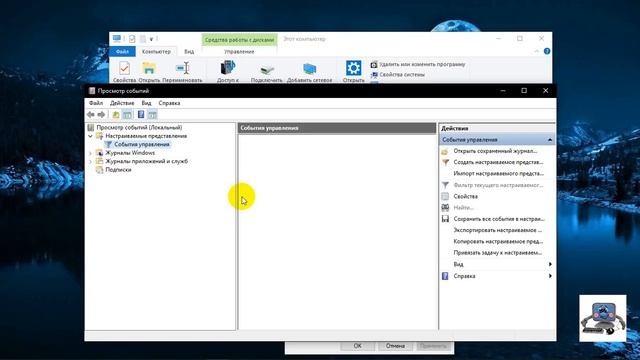The height and width of the screenshot is (360, 640).
Task: Click the properties sheet icon in Actions
Action: pos(445,196)
